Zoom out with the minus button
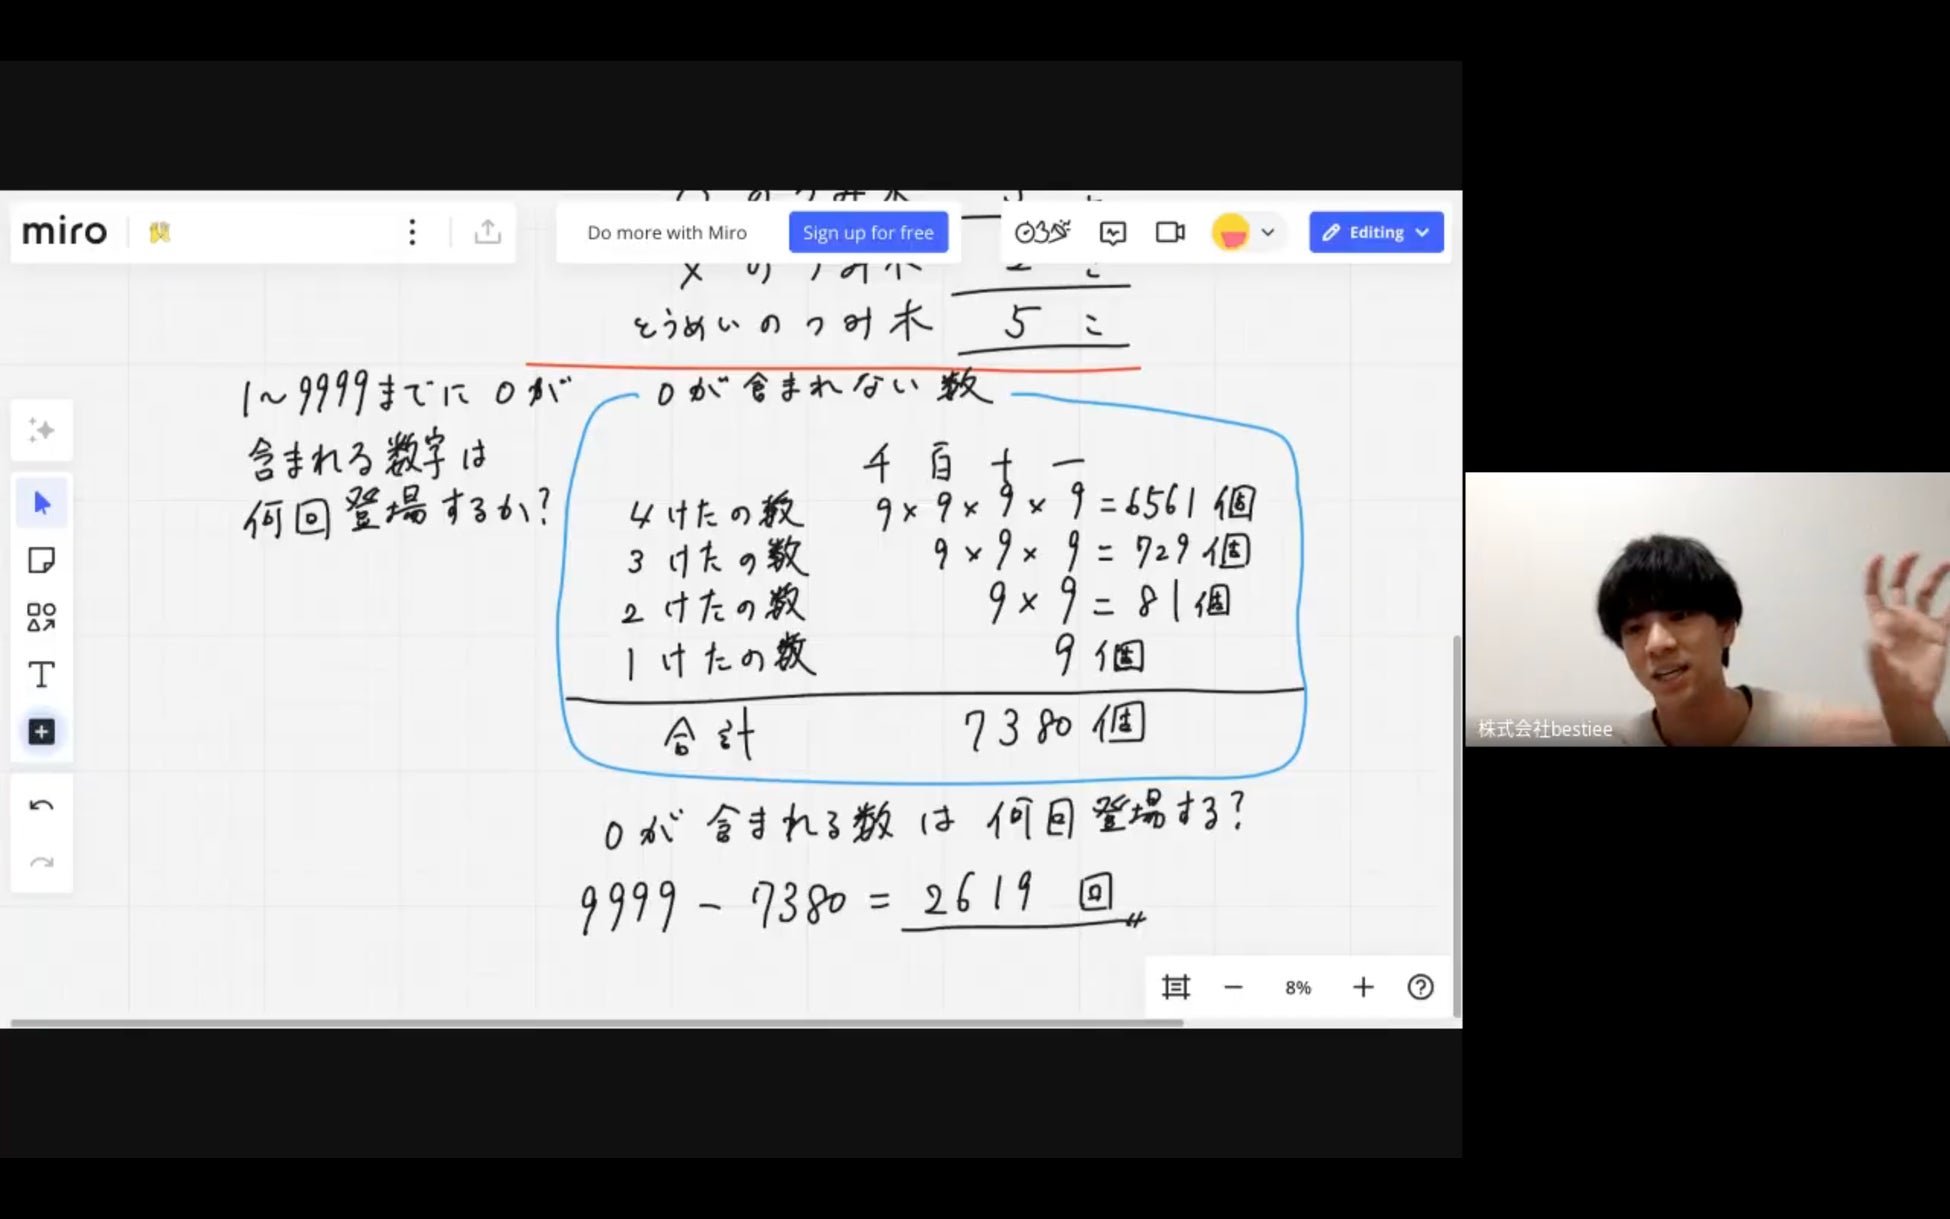1950x1219 pixels. [x=1233, y=987]
